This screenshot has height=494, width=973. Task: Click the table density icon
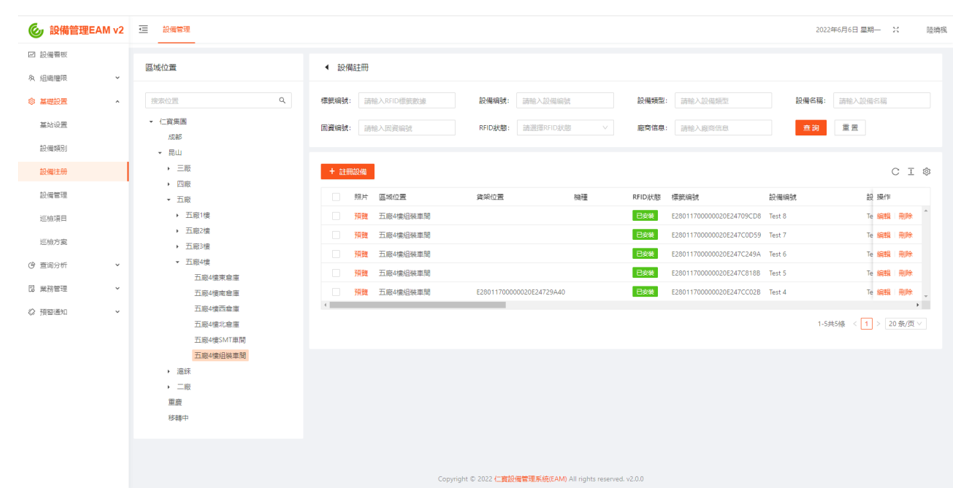911,172
